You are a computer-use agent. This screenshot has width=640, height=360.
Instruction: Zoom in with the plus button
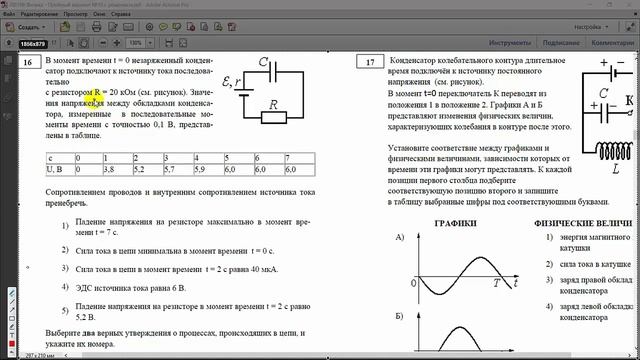(x=117, y=43)
